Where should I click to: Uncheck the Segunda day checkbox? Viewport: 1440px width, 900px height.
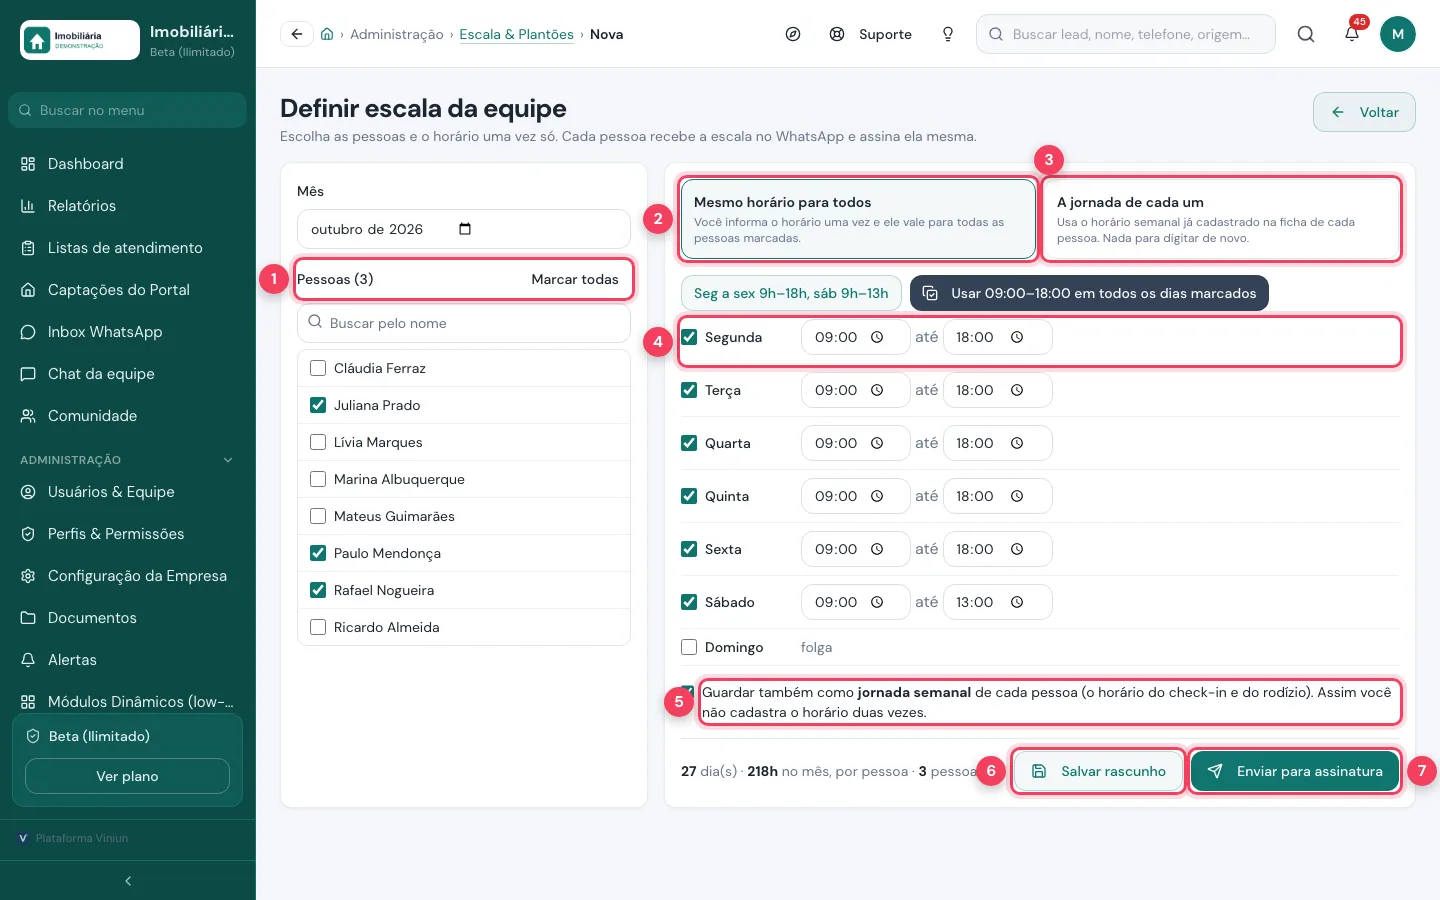pyautogui.click(x=689, y=337)
